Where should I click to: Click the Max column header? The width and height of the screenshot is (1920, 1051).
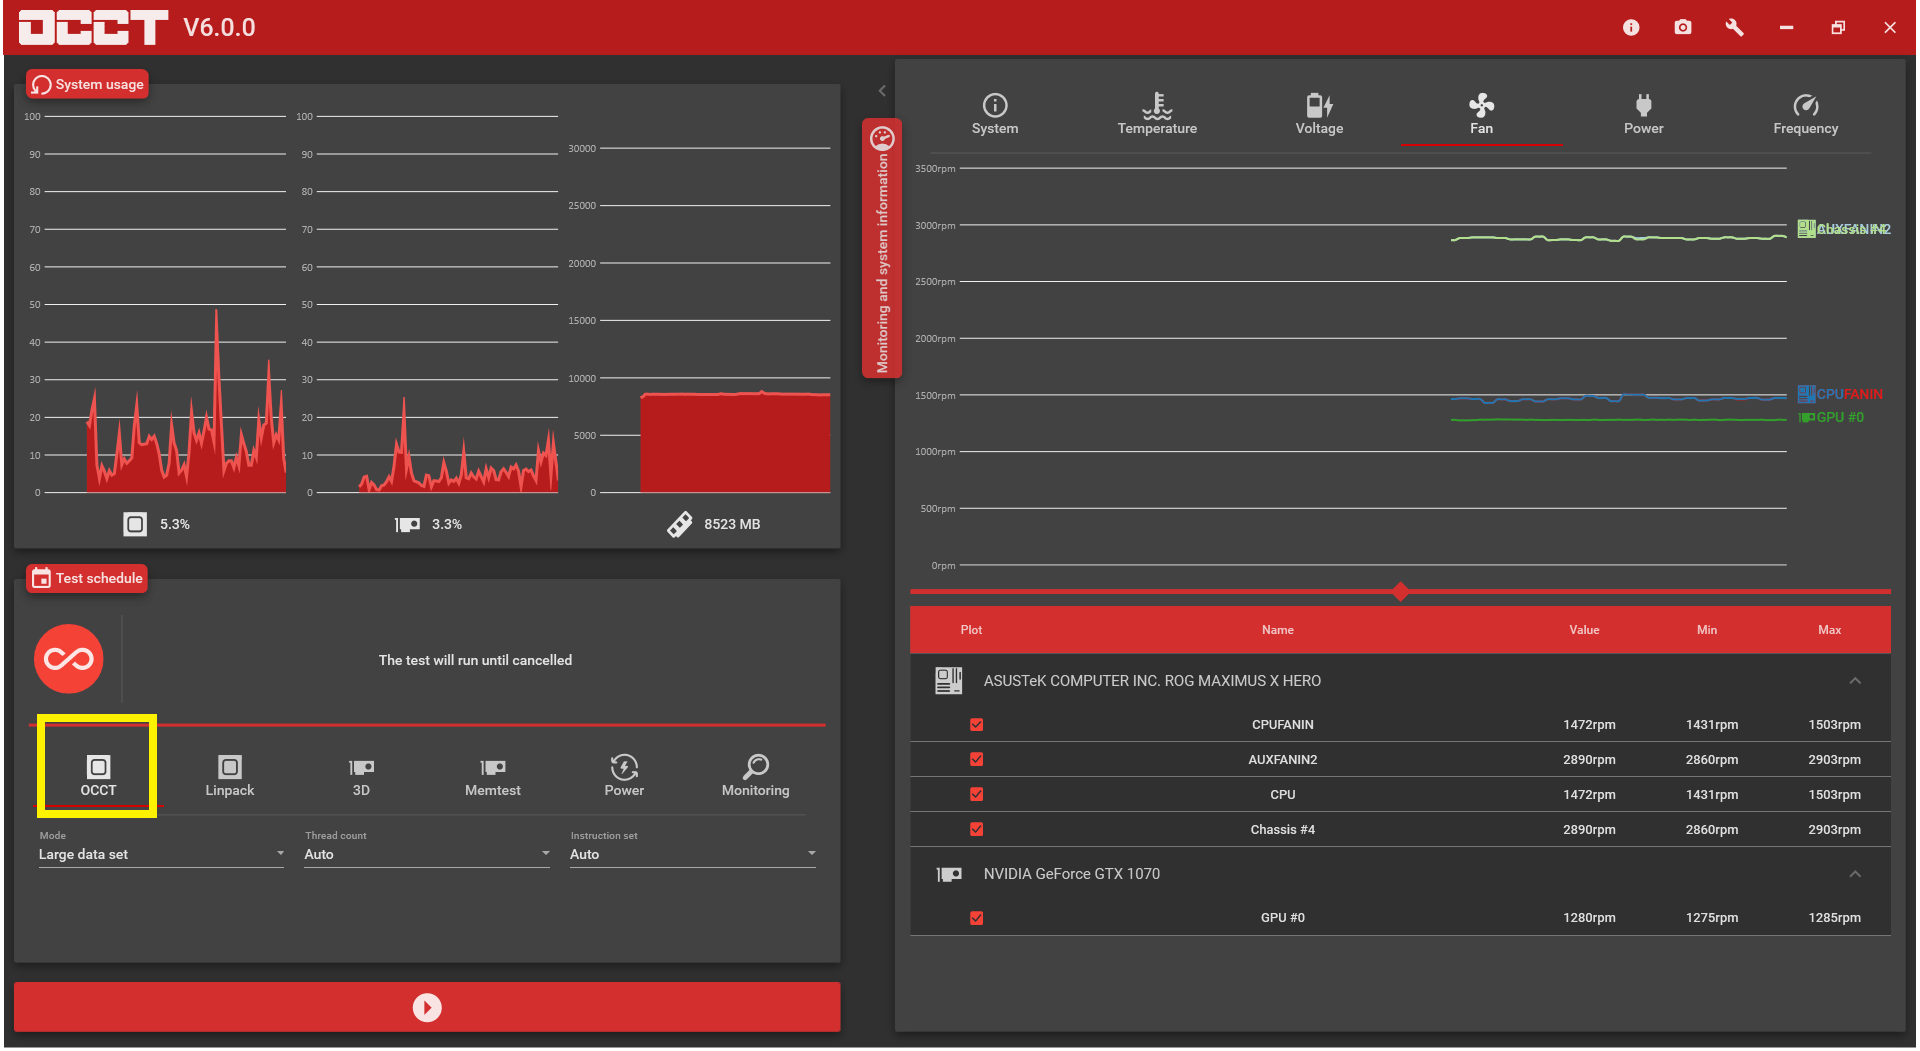coord(1829,630)
